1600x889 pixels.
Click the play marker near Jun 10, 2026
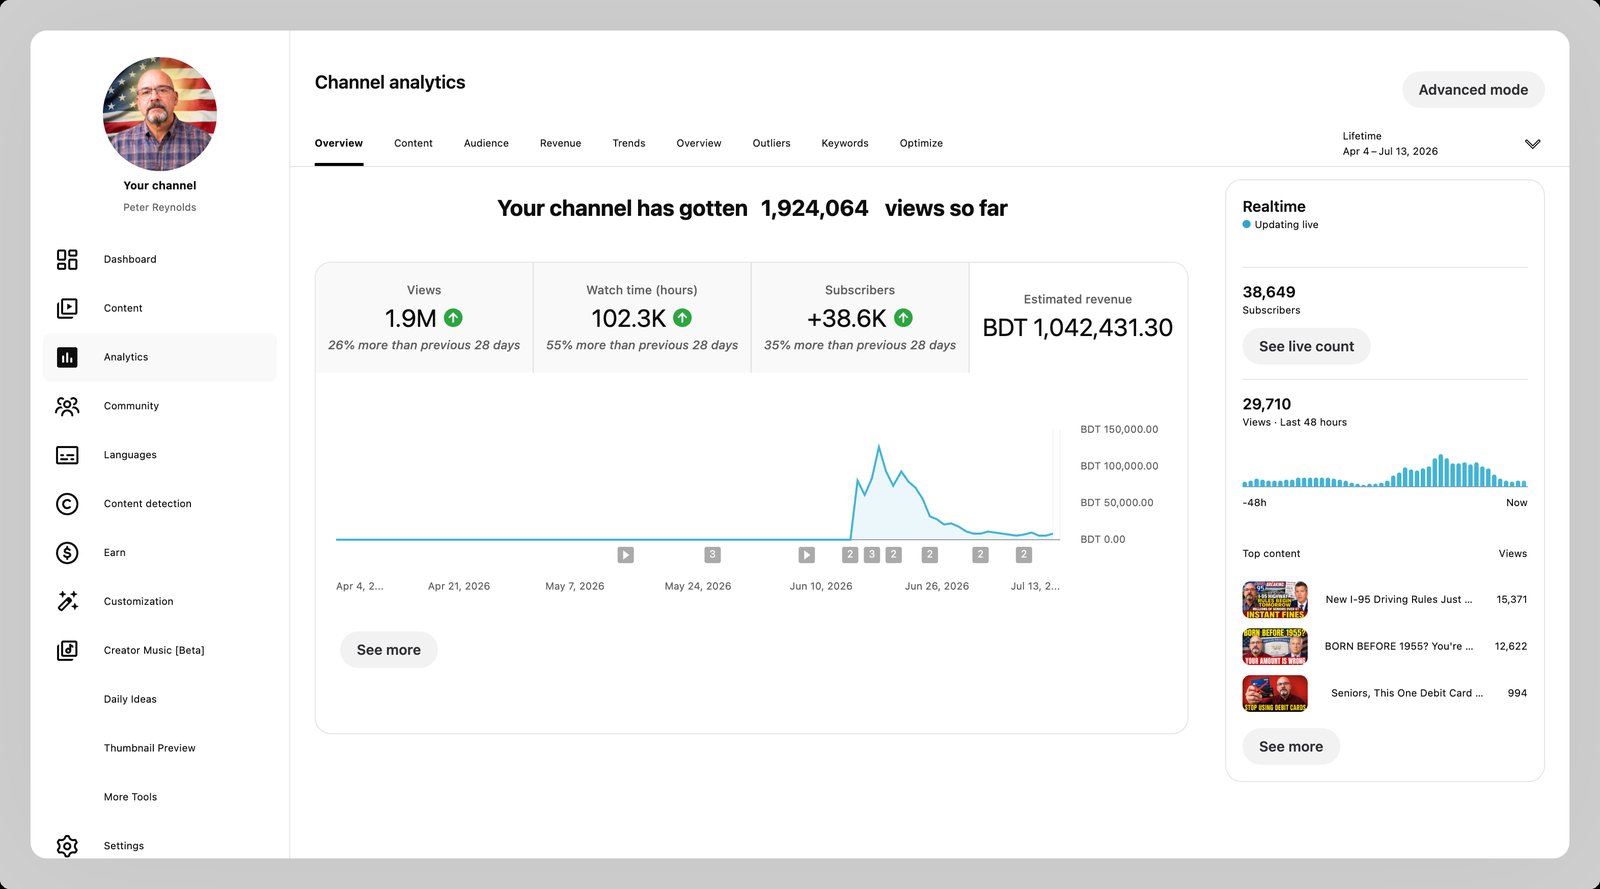click(x=806, y=555)
